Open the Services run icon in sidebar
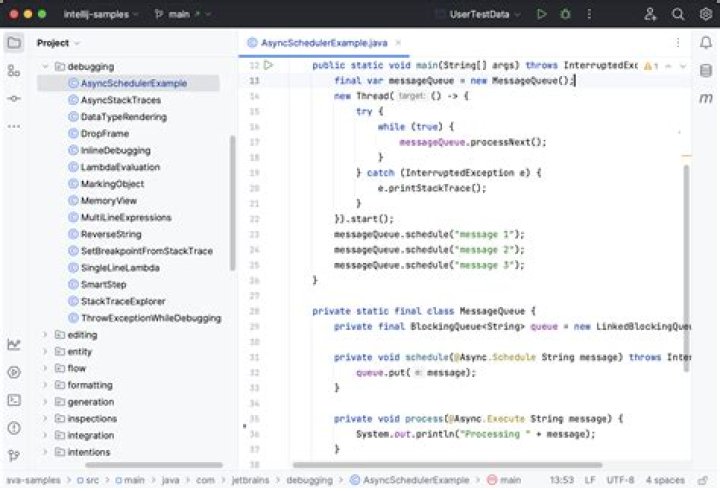Viewport: 720px width, 491px height. tap(14, 372)
